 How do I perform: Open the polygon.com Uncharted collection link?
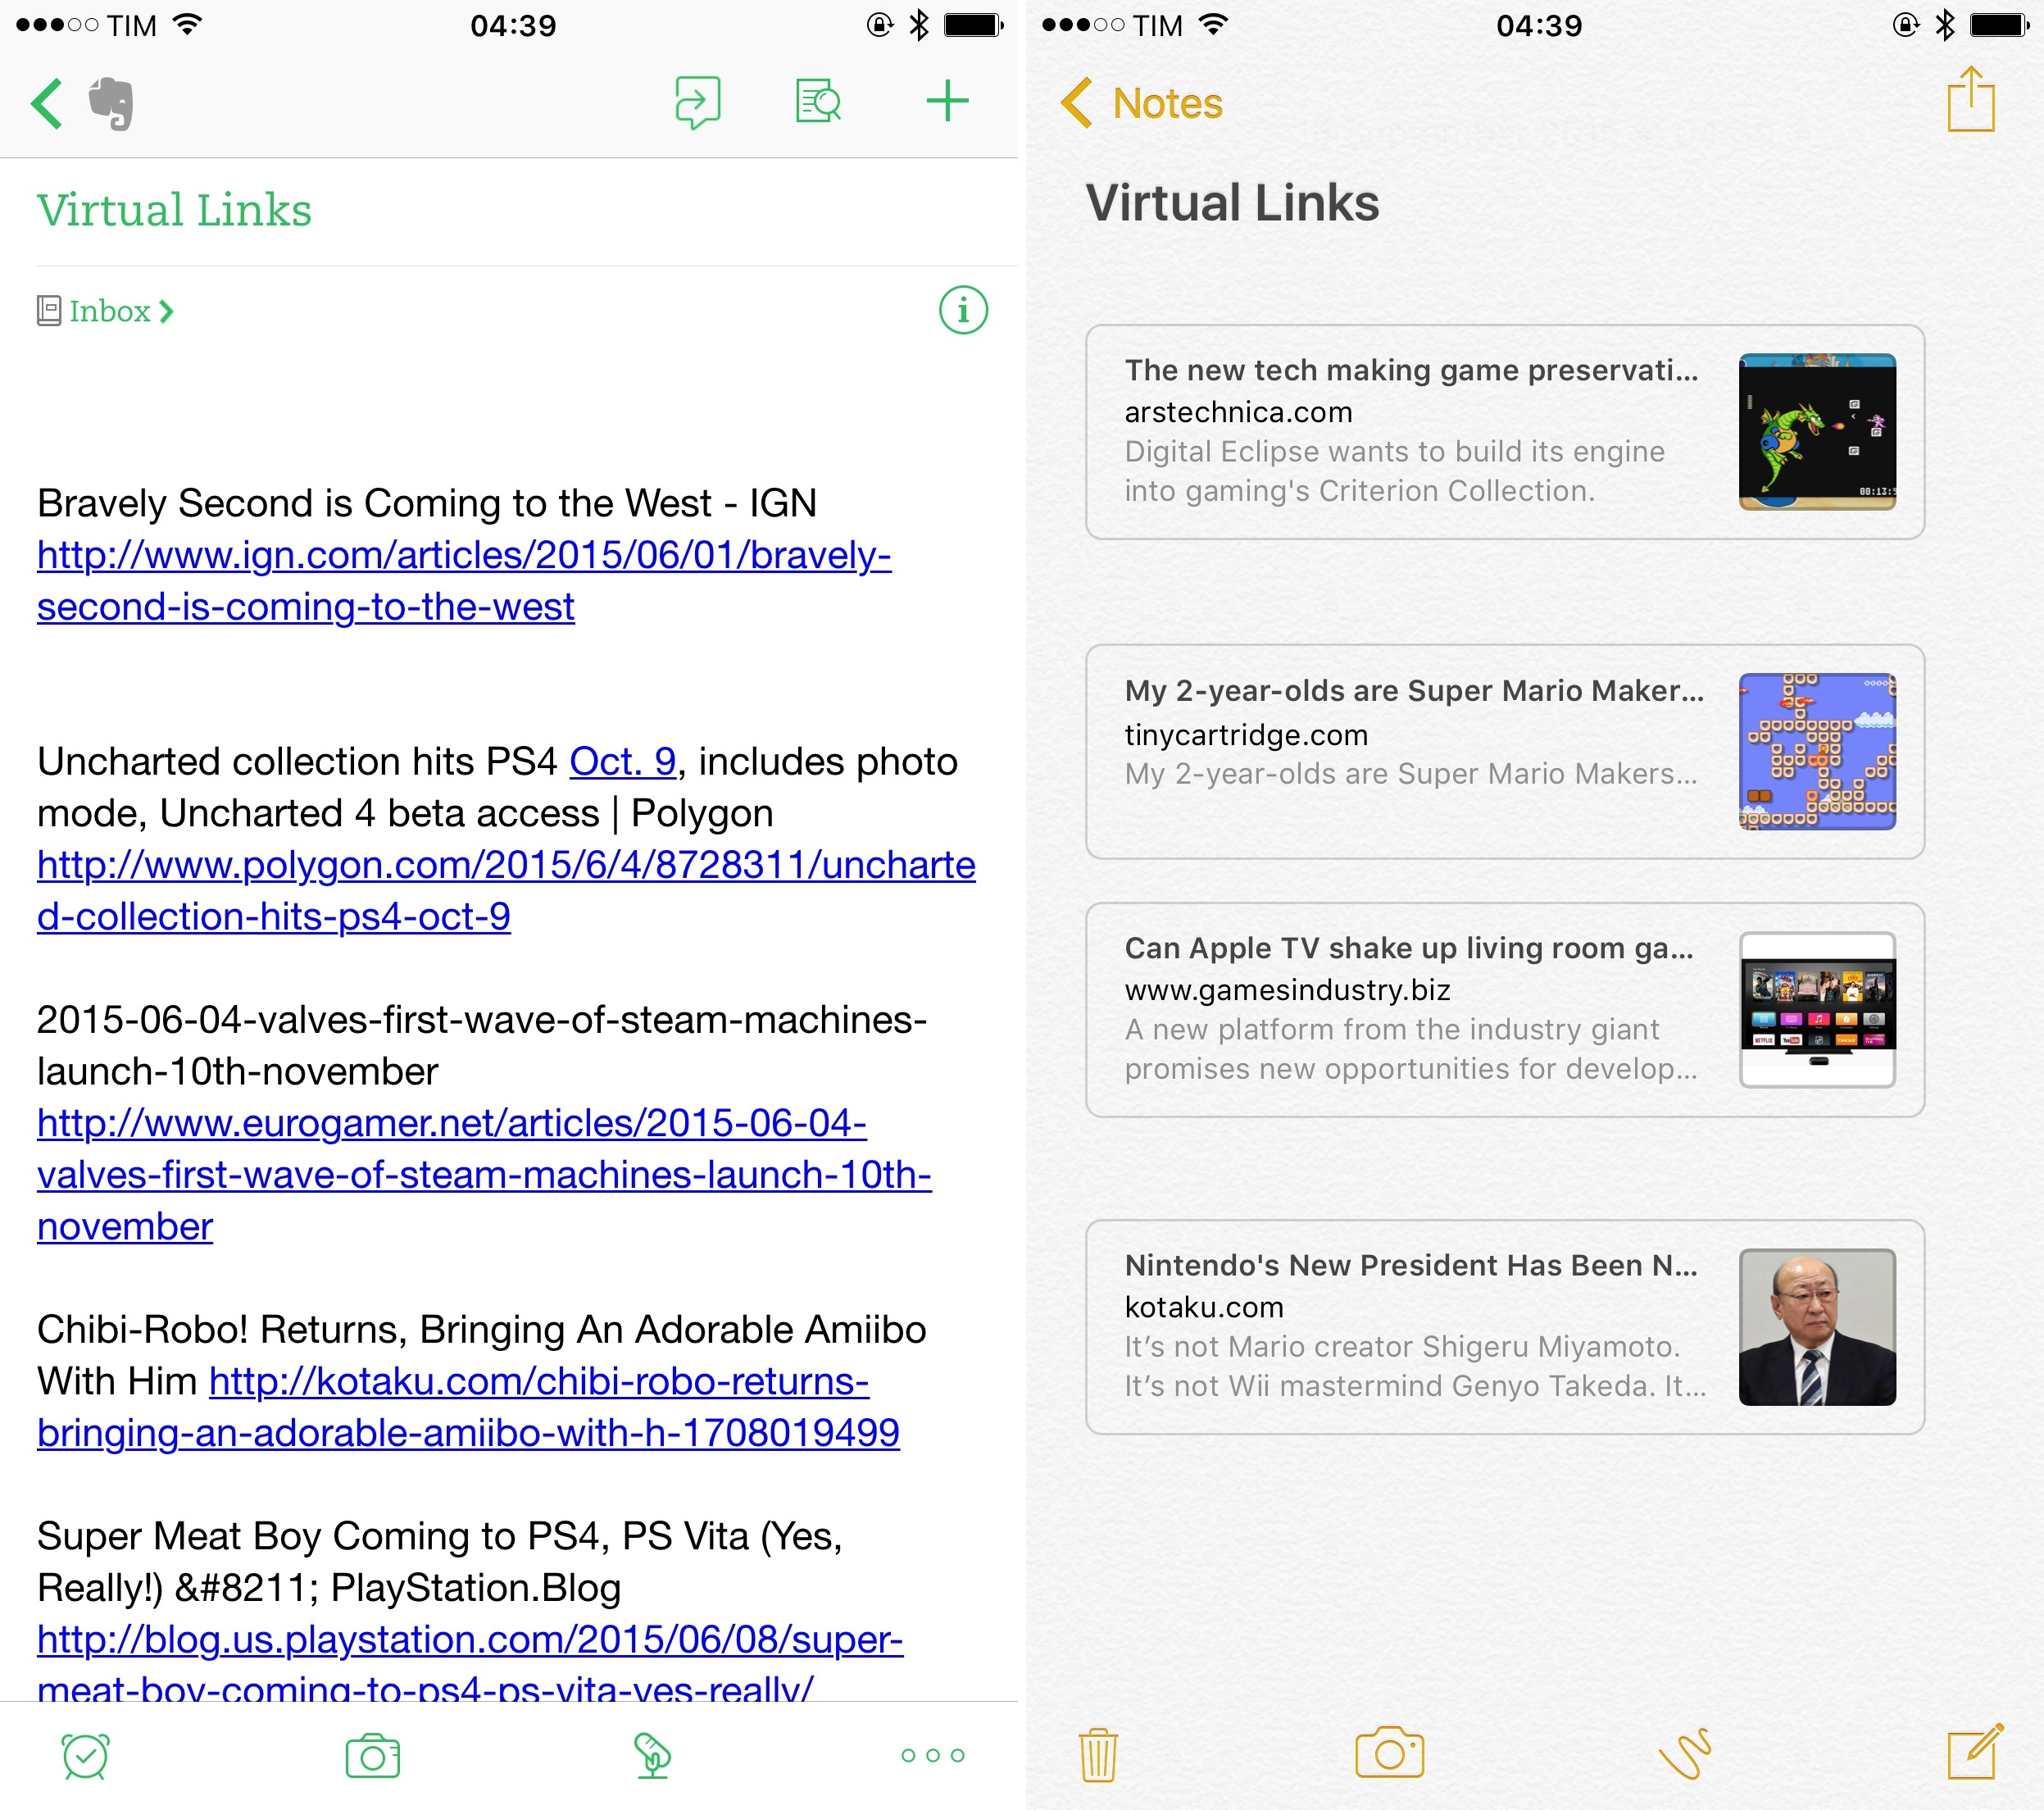506,891
